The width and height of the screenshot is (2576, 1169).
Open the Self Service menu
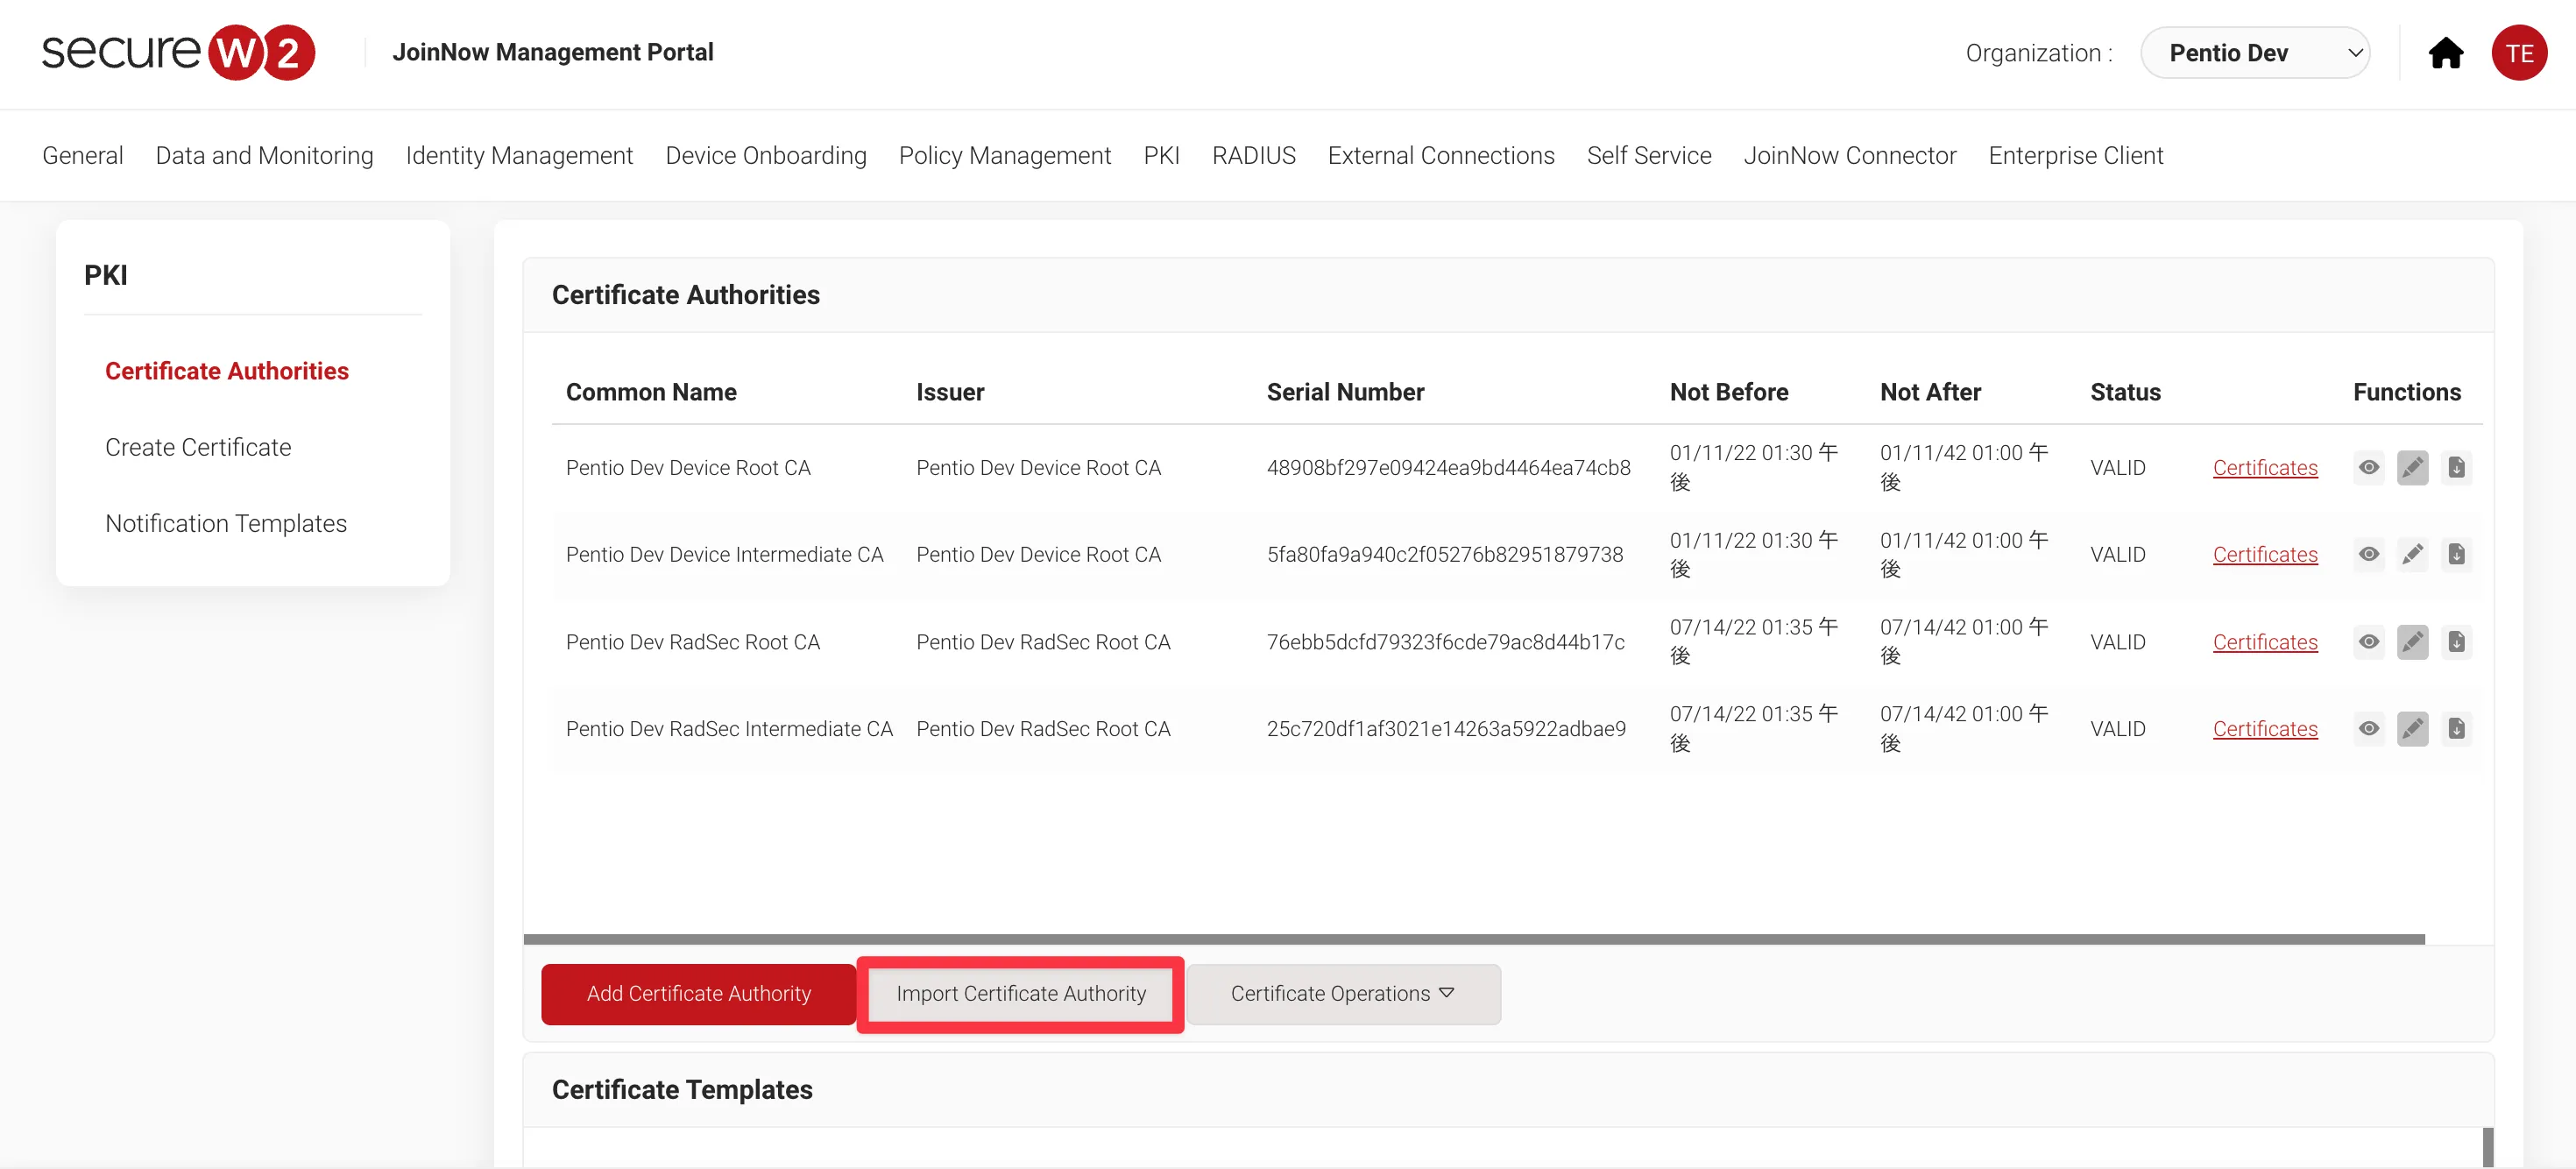[x=1648, y=156]
